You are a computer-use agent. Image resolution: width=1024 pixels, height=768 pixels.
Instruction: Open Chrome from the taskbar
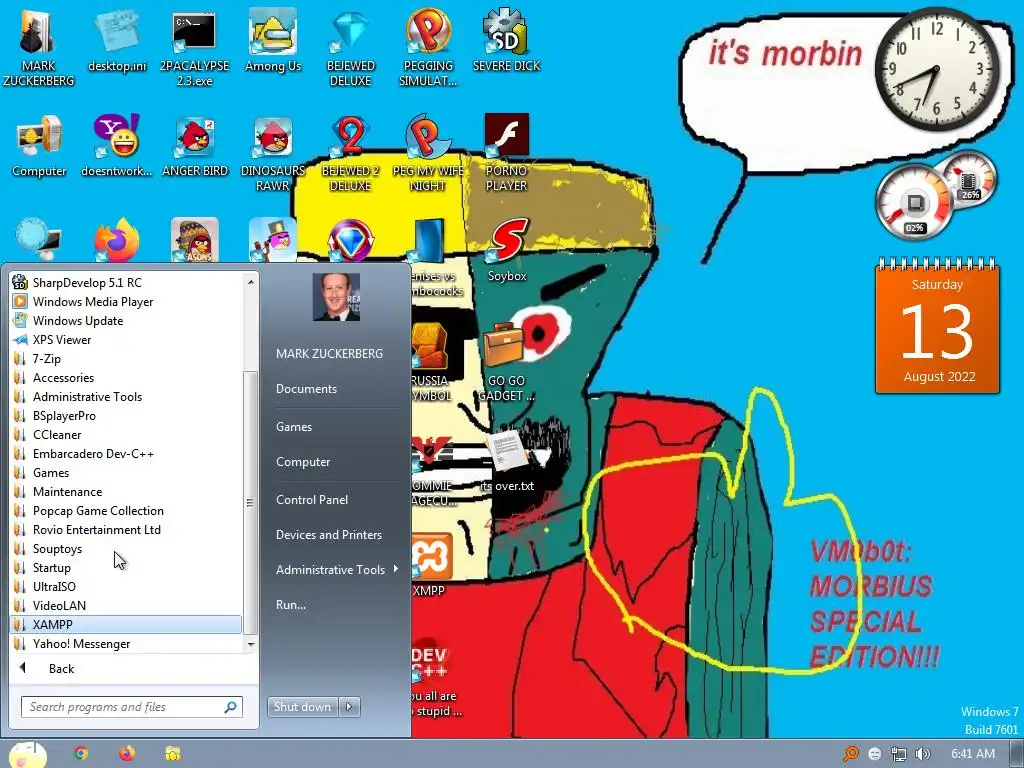81,754
